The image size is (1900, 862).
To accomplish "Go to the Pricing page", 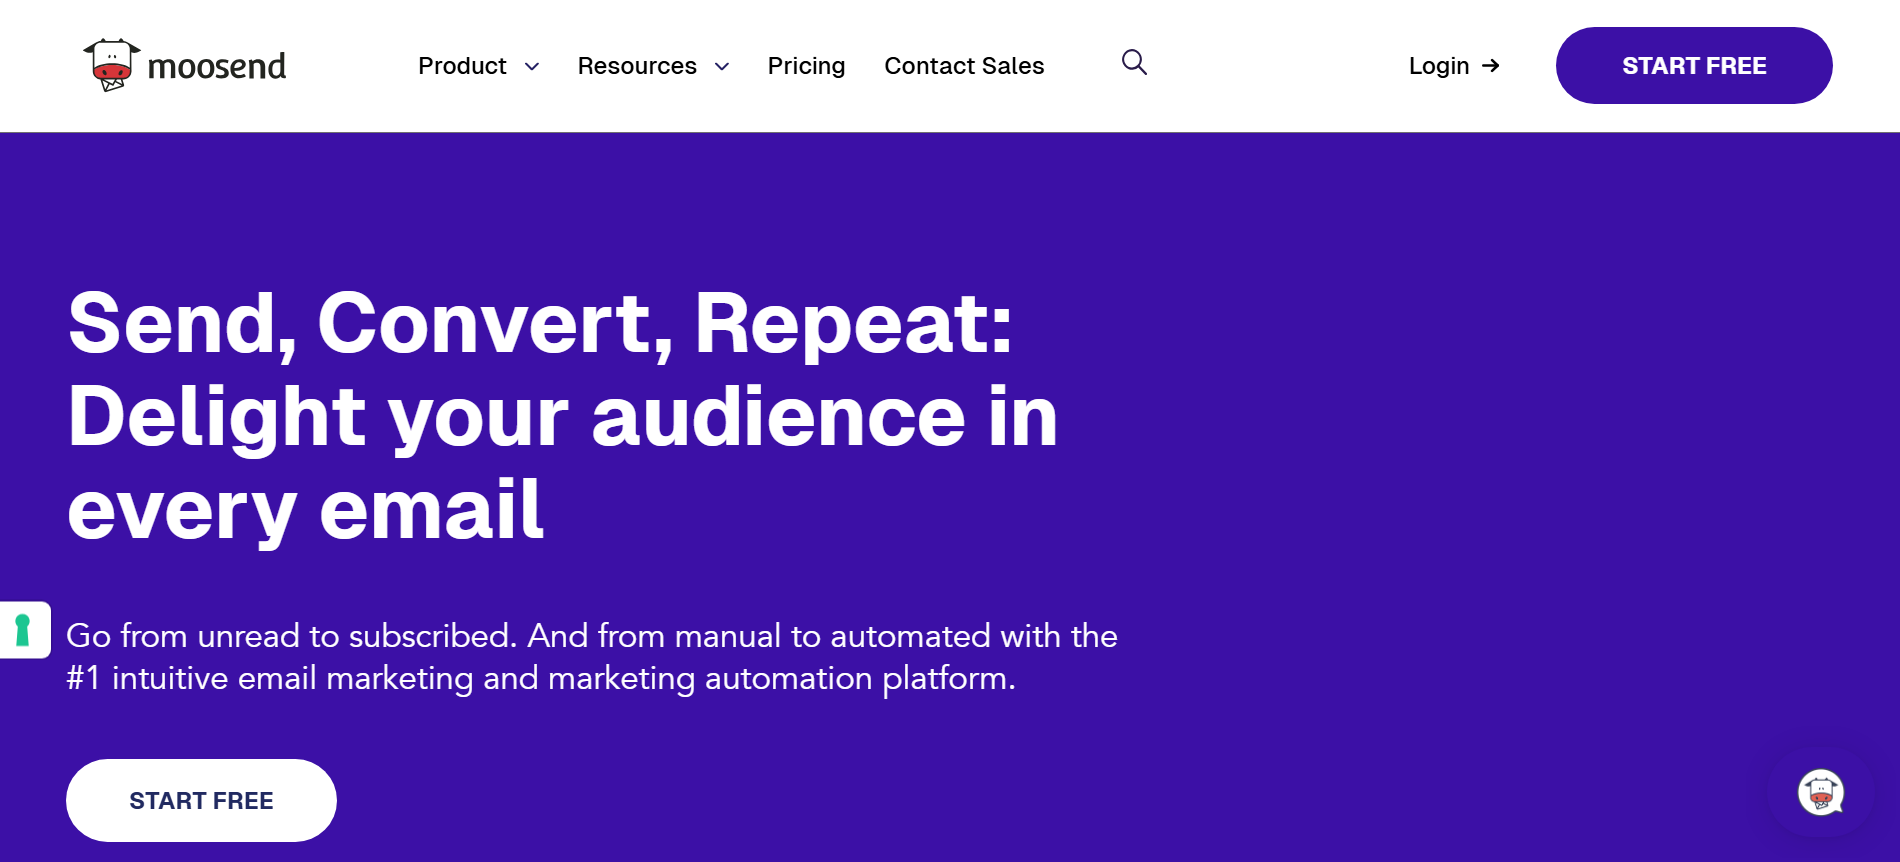I will (x=806, y=66).
